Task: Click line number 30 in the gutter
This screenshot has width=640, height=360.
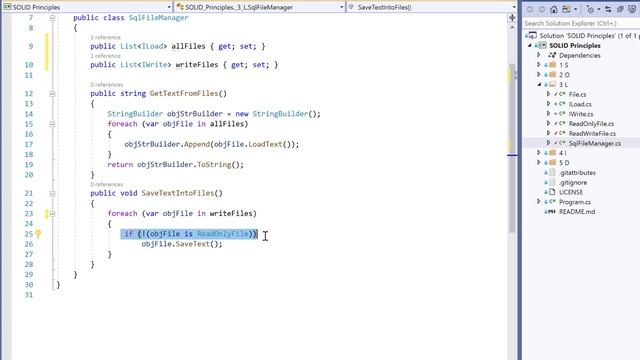Action: [x=29, y=284]
